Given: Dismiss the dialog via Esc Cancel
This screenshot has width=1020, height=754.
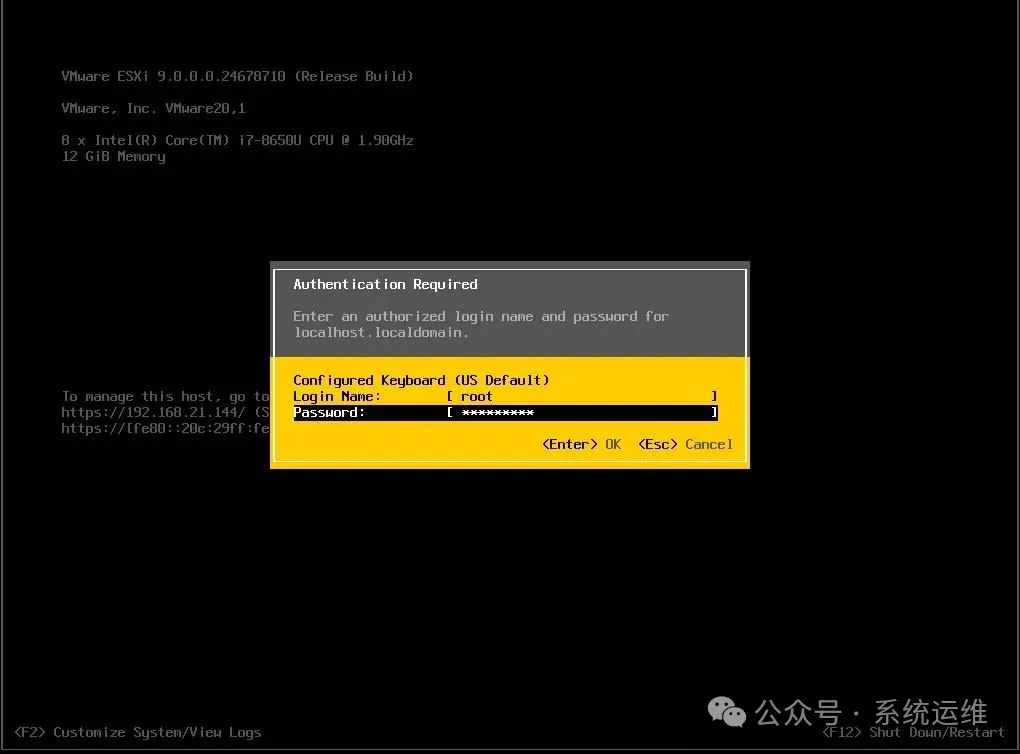Looking at the screenshot, I should (686, 444).
